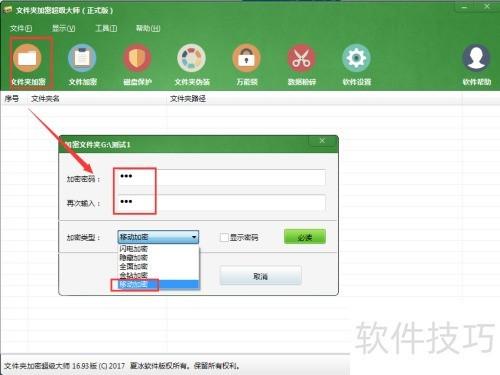Minimize the main application window
Viewport: 500px width, 375px height.
tap(465, 7)
